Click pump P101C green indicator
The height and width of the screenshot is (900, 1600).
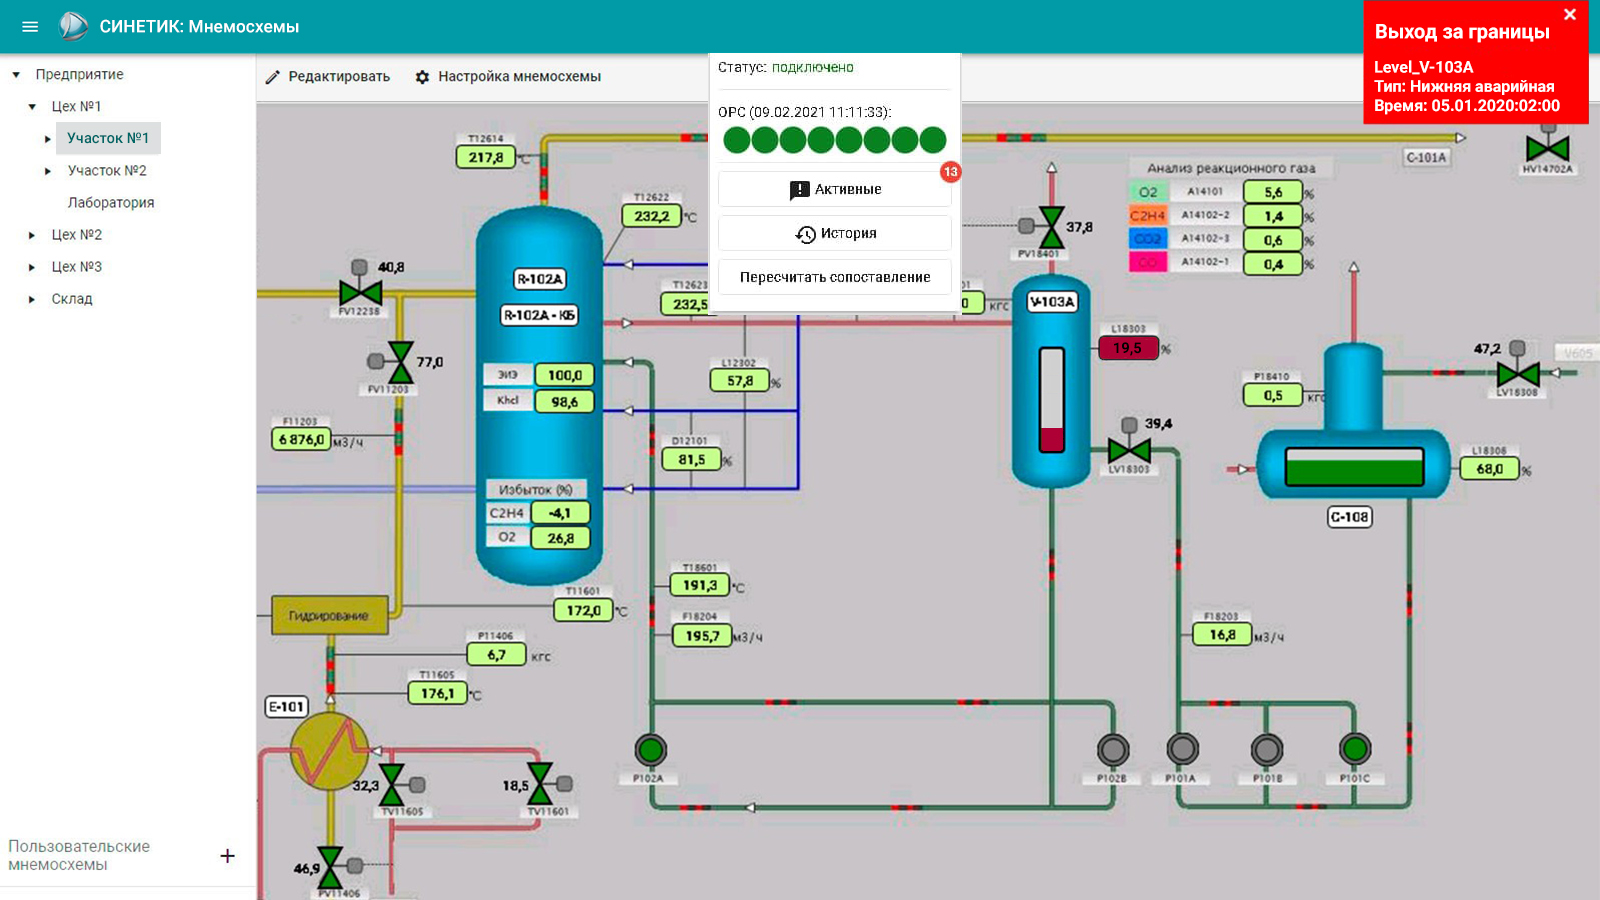coord(1355,748)
